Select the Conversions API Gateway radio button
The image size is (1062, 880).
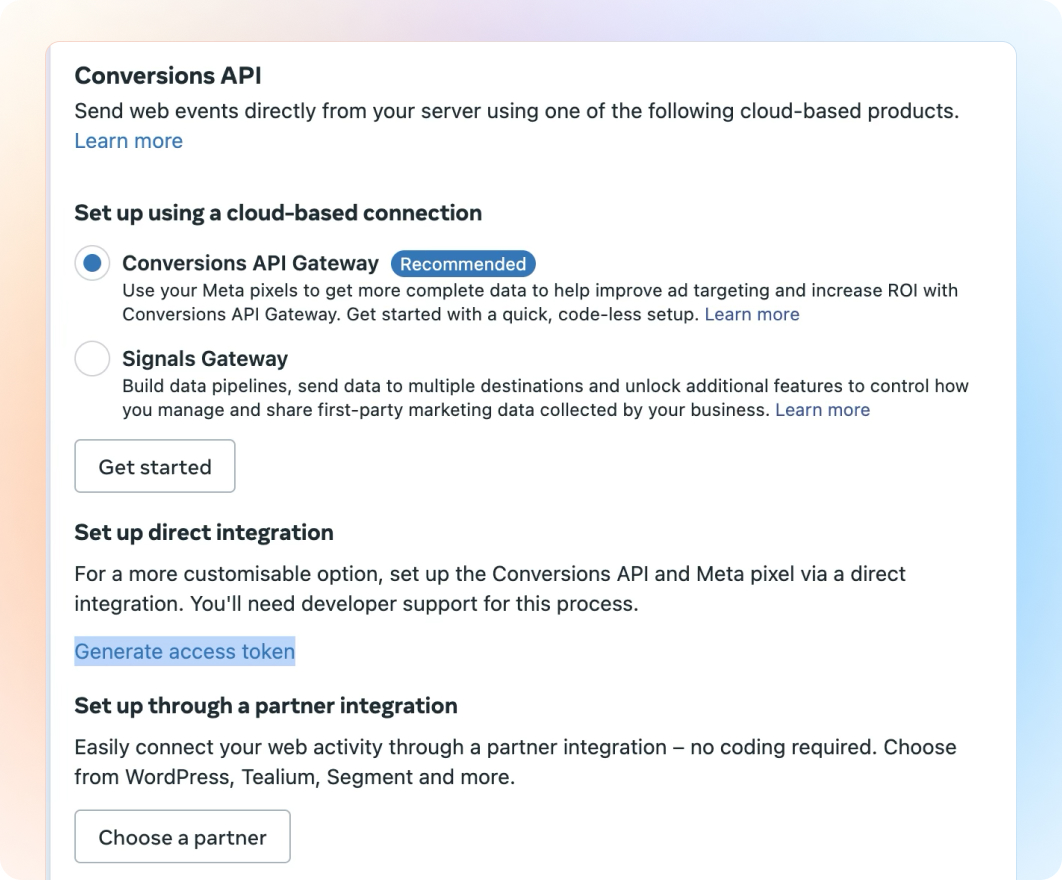(x=92, y=264)
